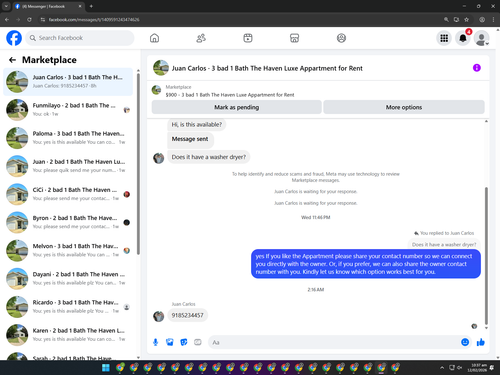Viewport: 500px width, 375px height.
Task: Click the conversation list scrollbar
Action: (x=138, y=163)
